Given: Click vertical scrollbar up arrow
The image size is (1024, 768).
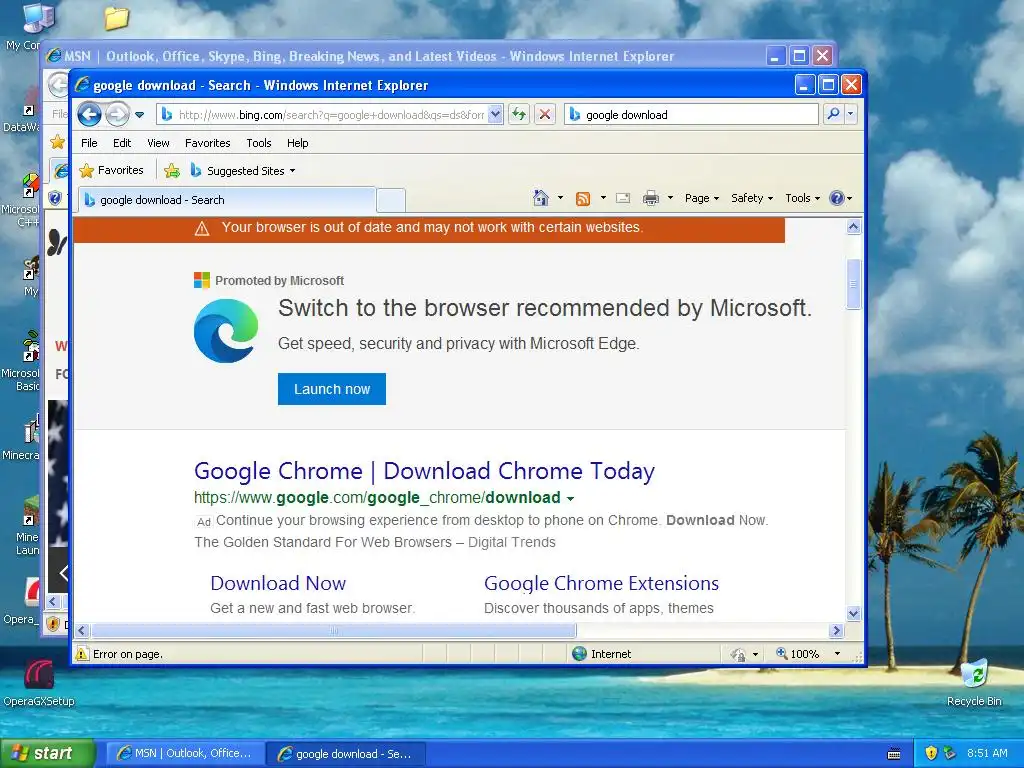Looking at the screenshot, I should click(x=854, y=227).
